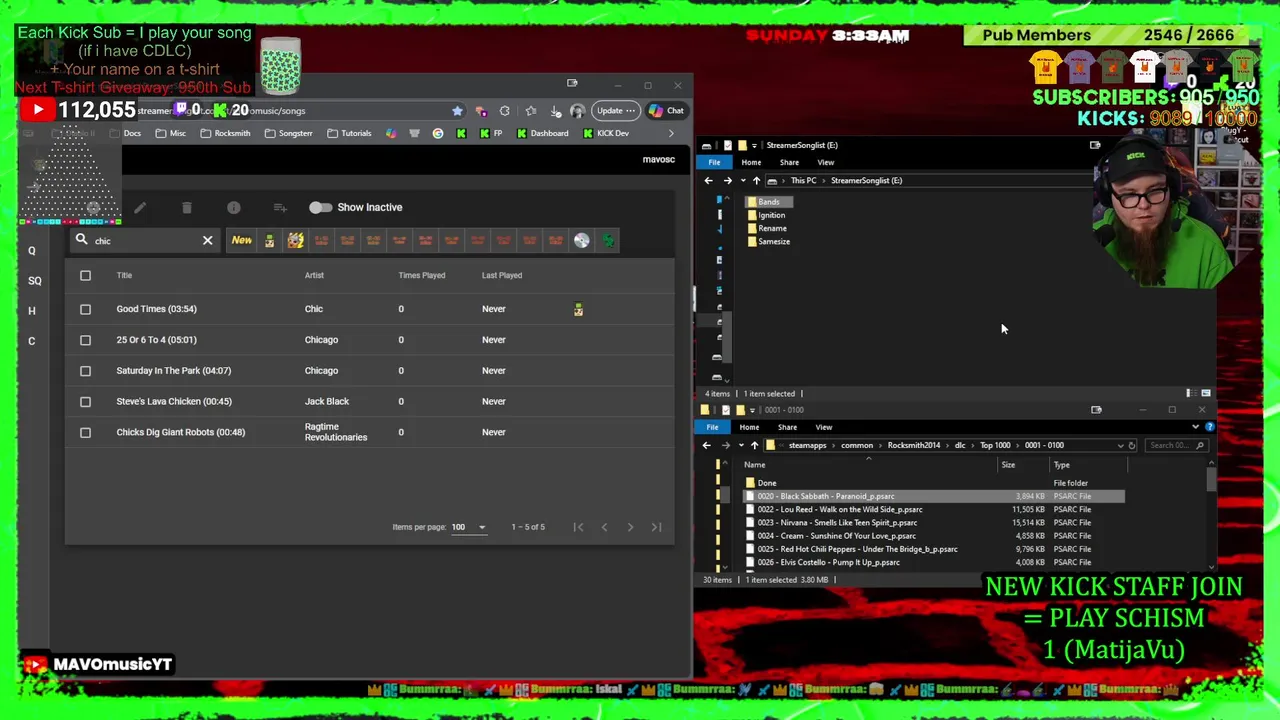Clear the 'chic' search with the X icon
This screenshot has height=720, width=1280.
coord(207,240)
